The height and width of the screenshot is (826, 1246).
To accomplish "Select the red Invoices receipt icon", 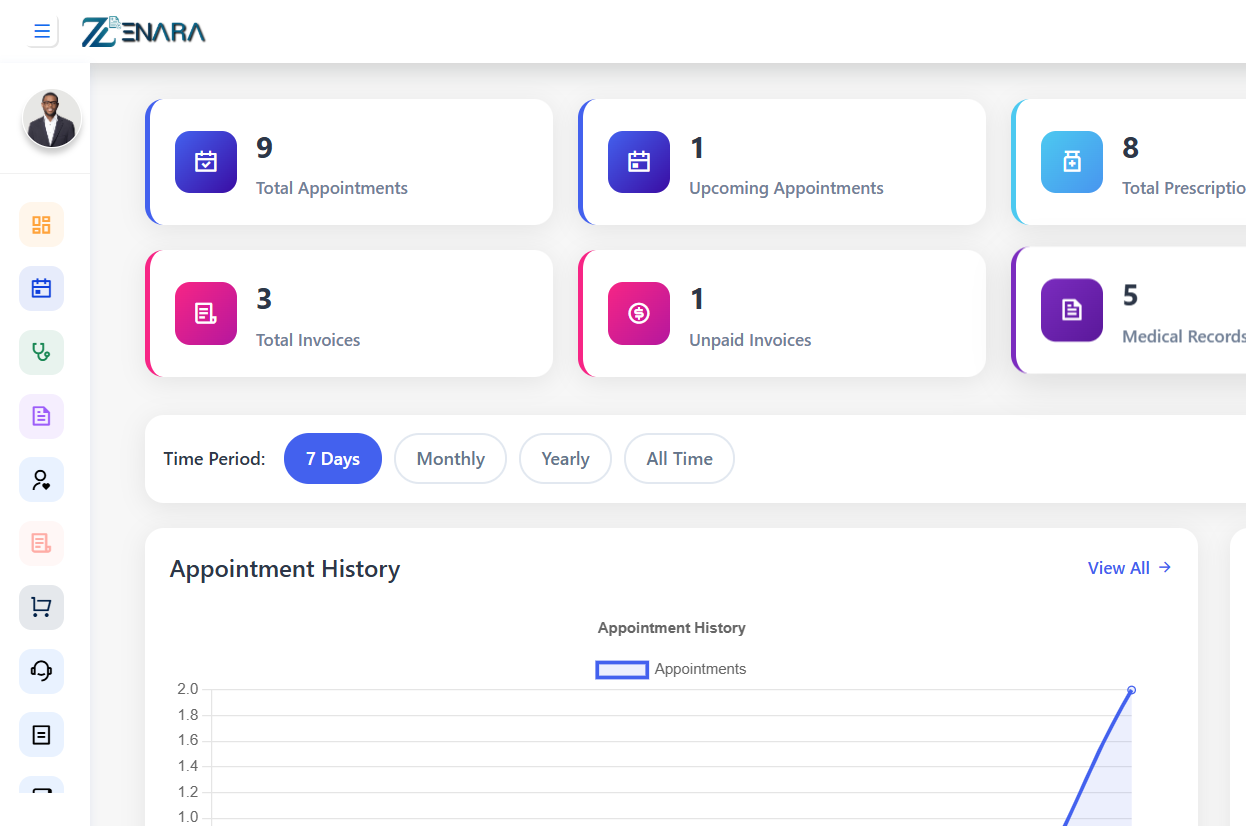I will click(41, 543).
